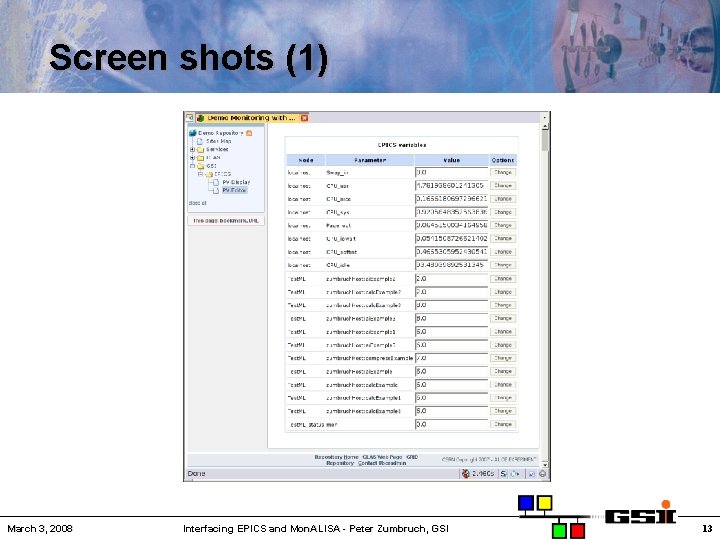Click the home icon beside Demo Repository

249,133
